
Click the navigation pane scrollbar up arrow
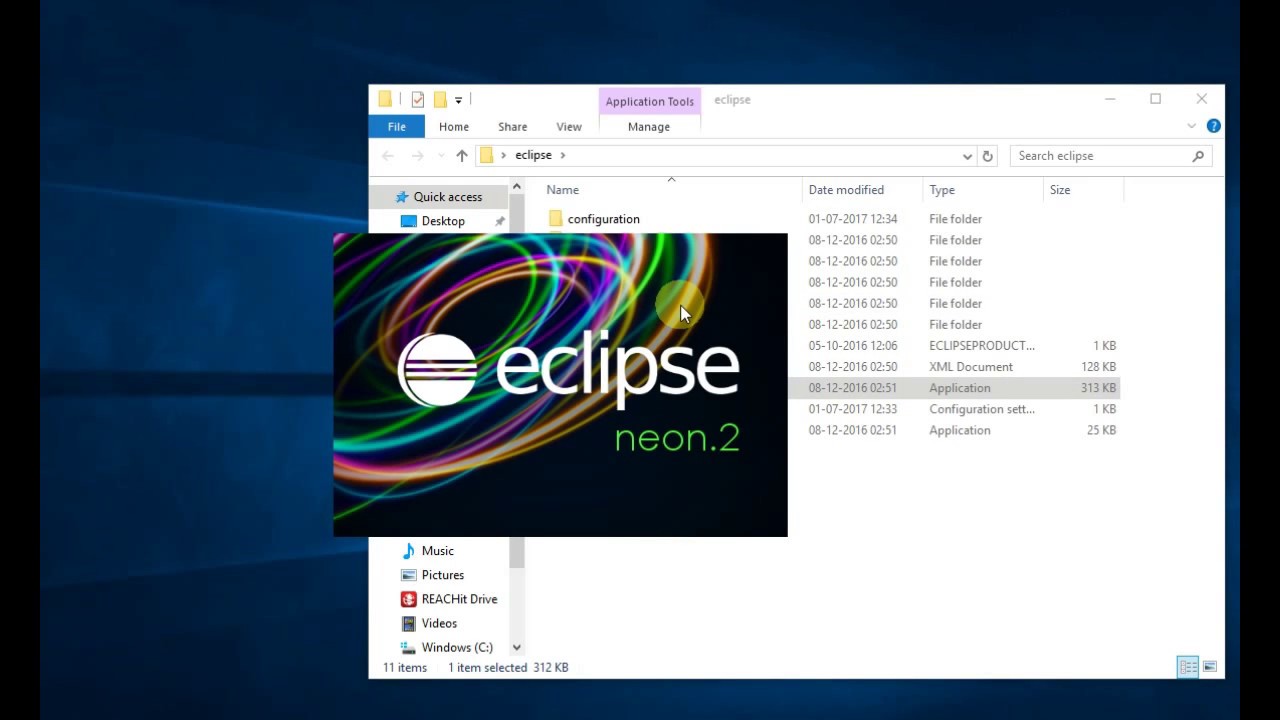[x=517, y=186]
